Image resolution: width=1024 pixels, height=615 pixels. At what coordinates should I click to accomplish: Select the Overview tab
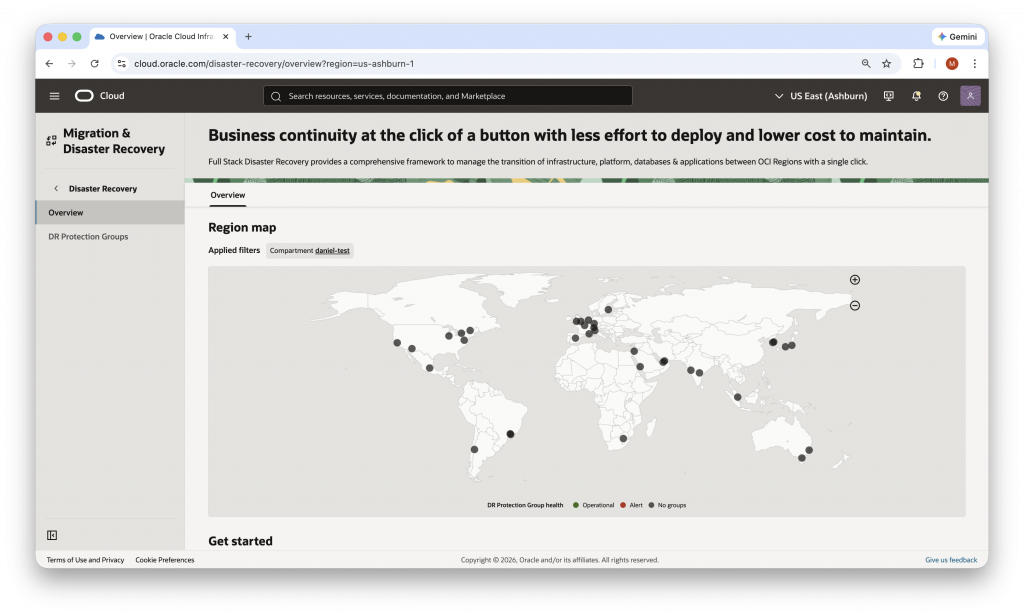227,195
